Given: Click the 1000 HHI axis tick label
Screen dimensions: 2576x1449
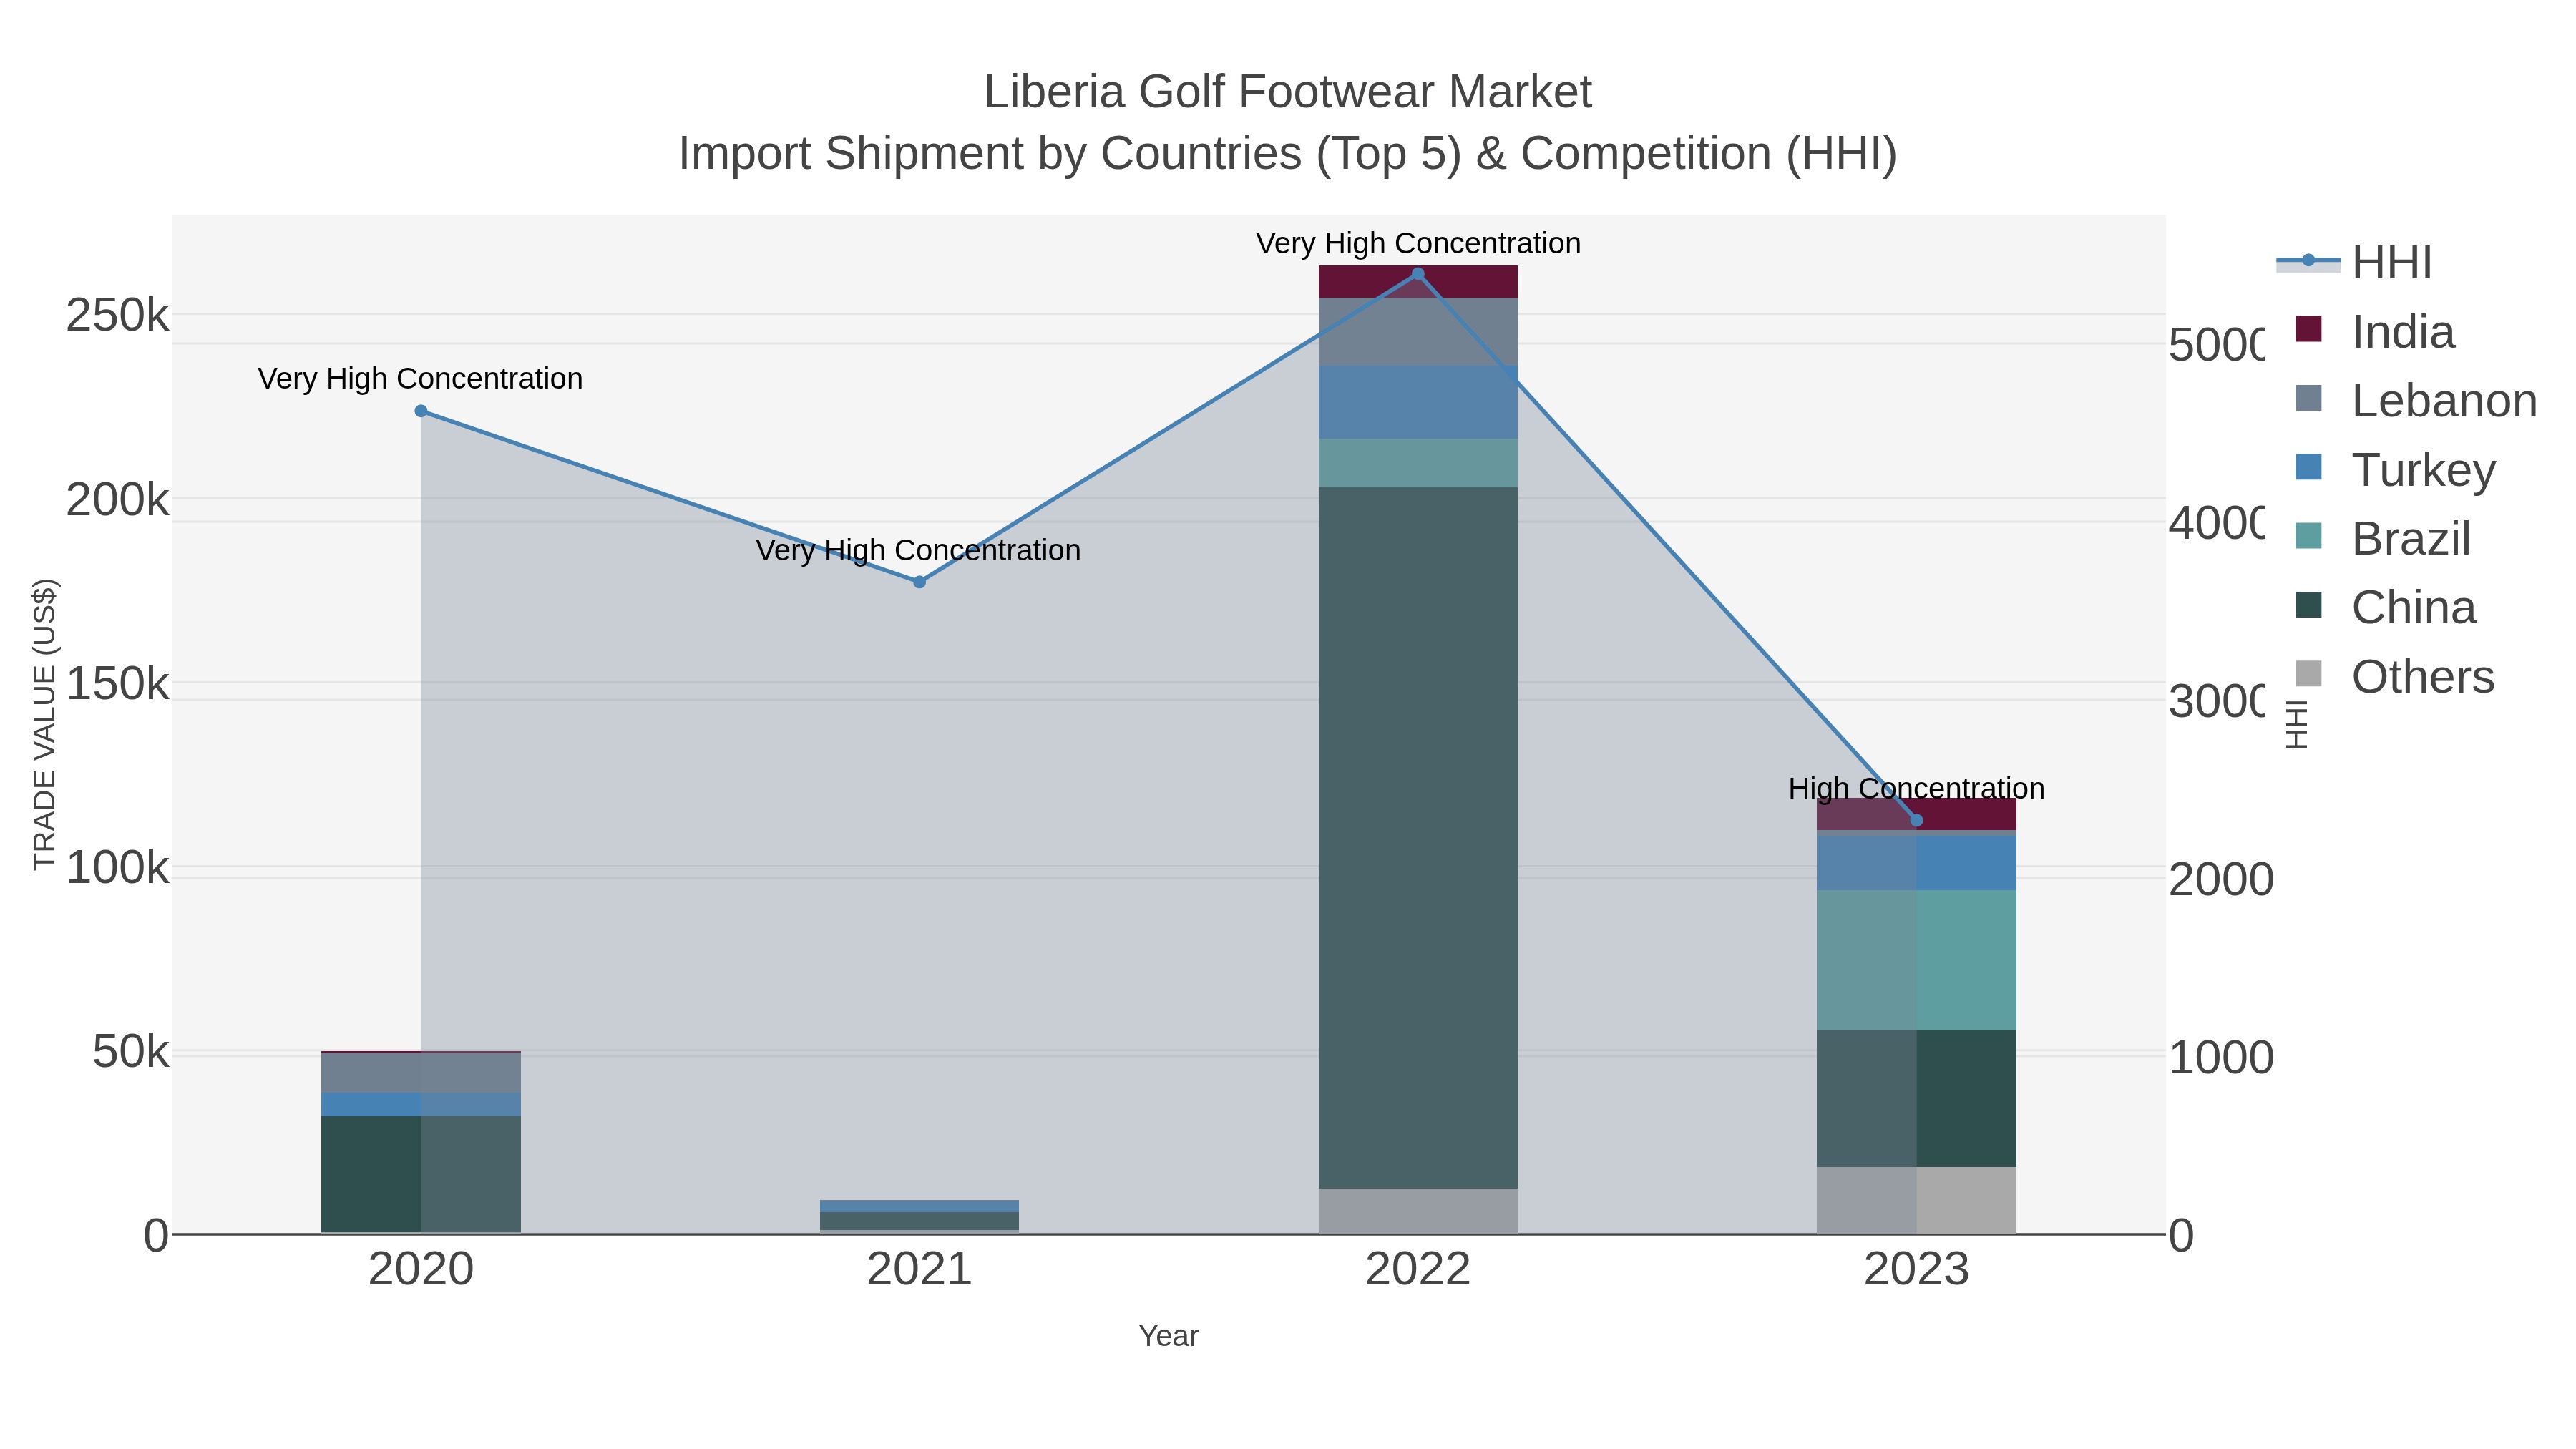Looking at the screenshot, I should point(2221,1058).
